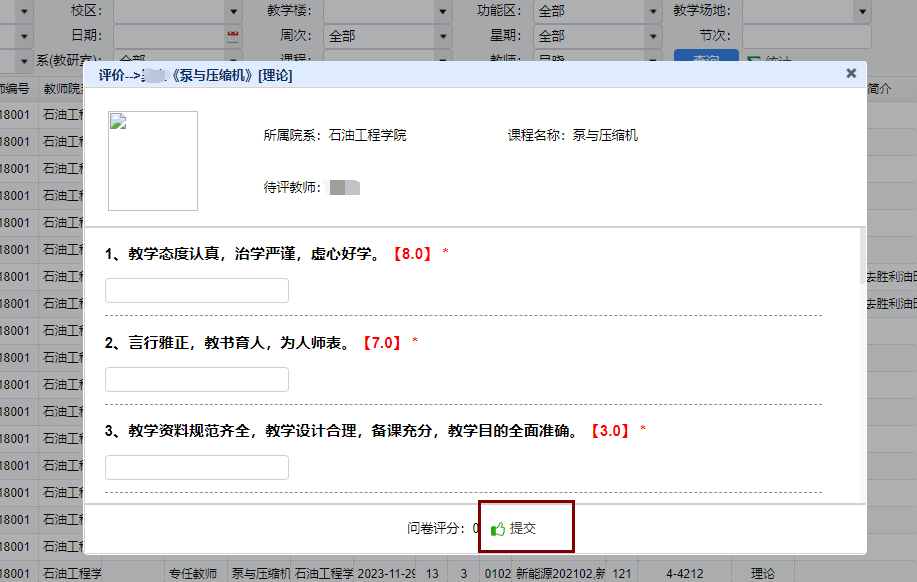Open the 星期 weekday dropdown
917x582 pixels.
coord(653,37)
